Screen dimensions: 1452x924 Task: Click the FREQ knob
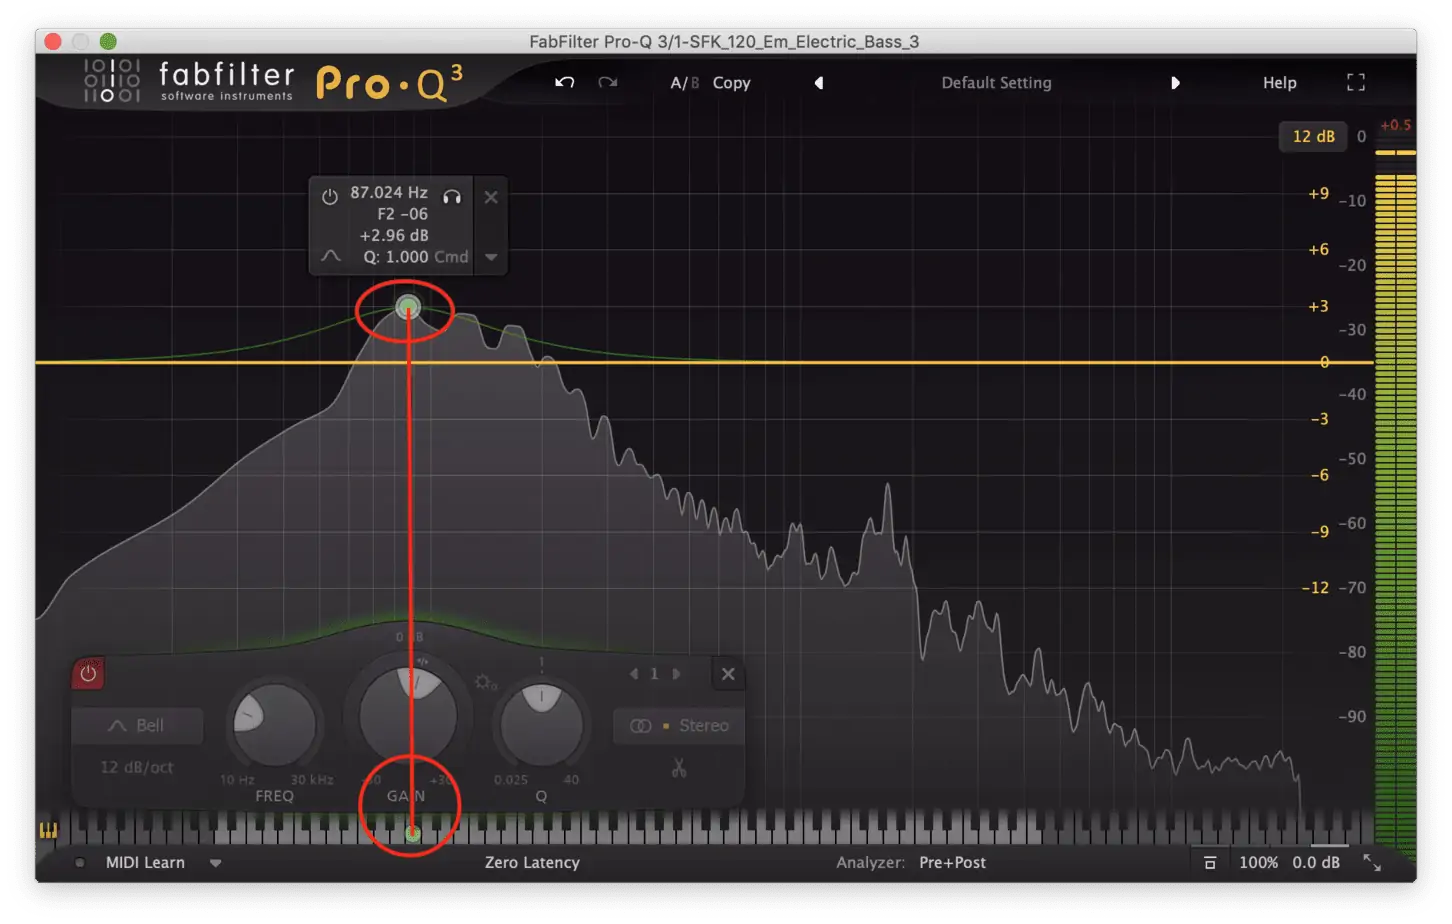pos(274,725)
